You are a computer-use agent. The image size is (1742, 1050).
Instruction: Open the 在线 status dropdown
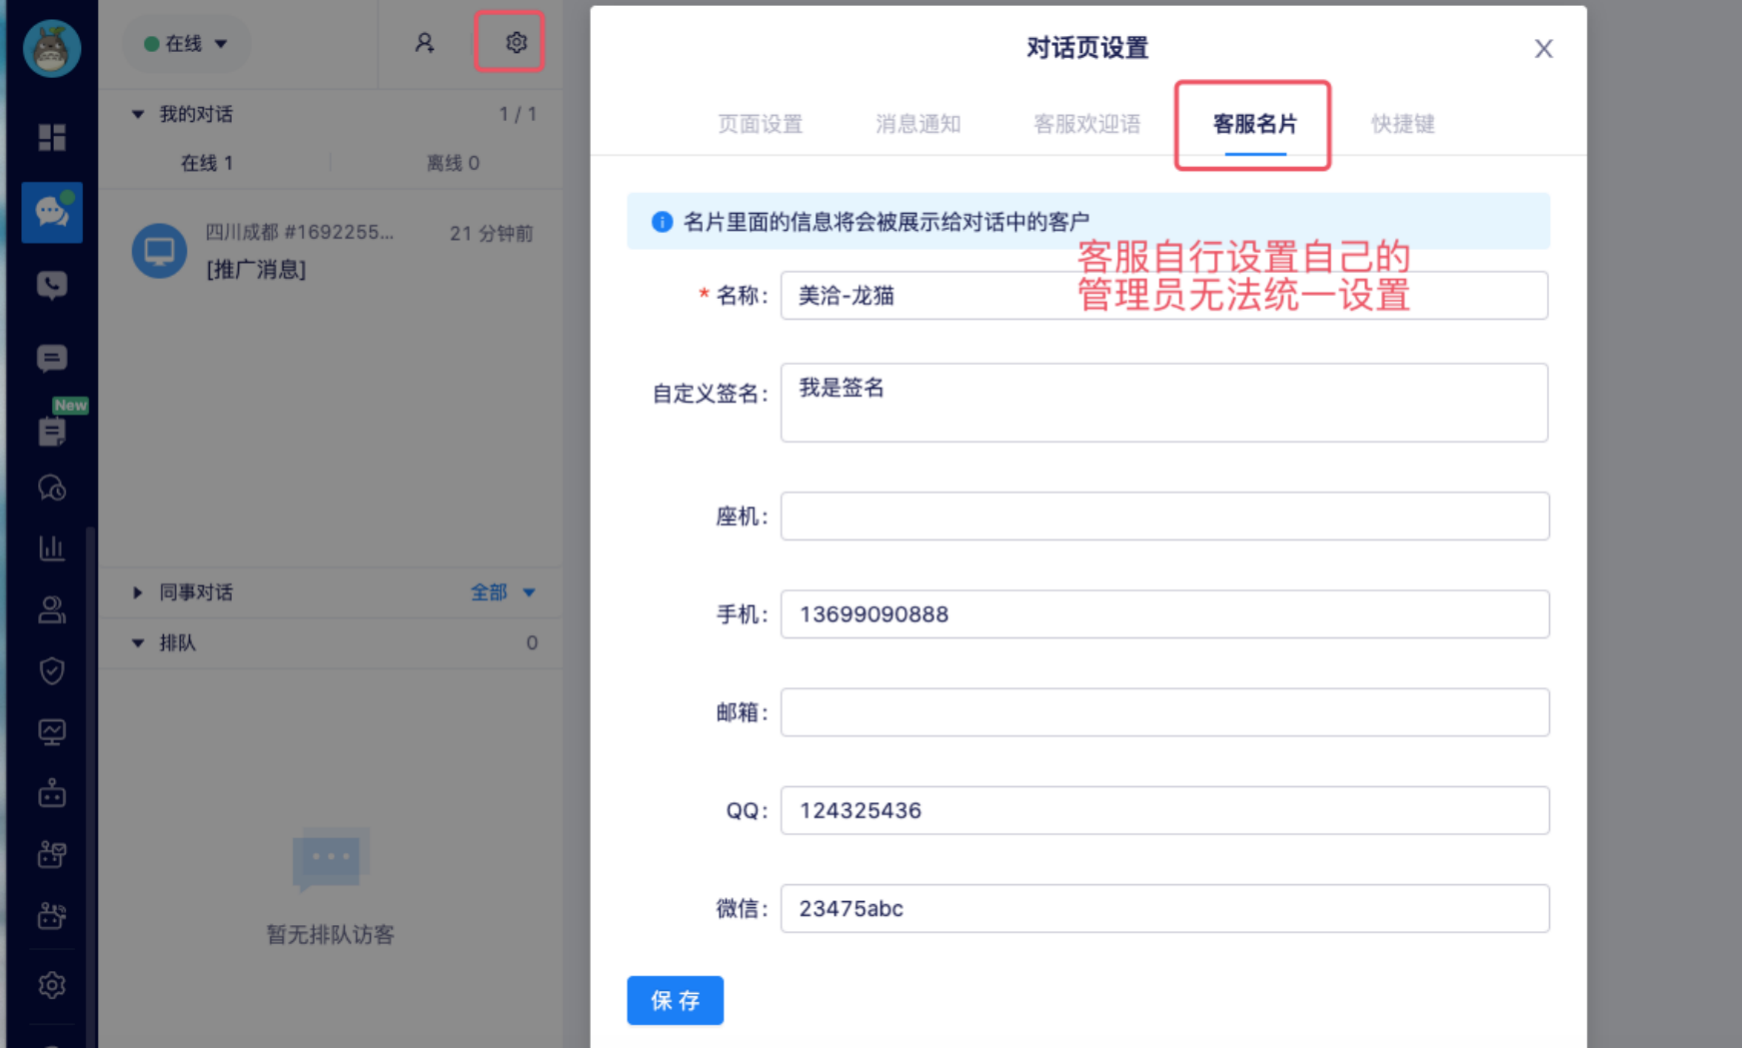coord(187,43)
